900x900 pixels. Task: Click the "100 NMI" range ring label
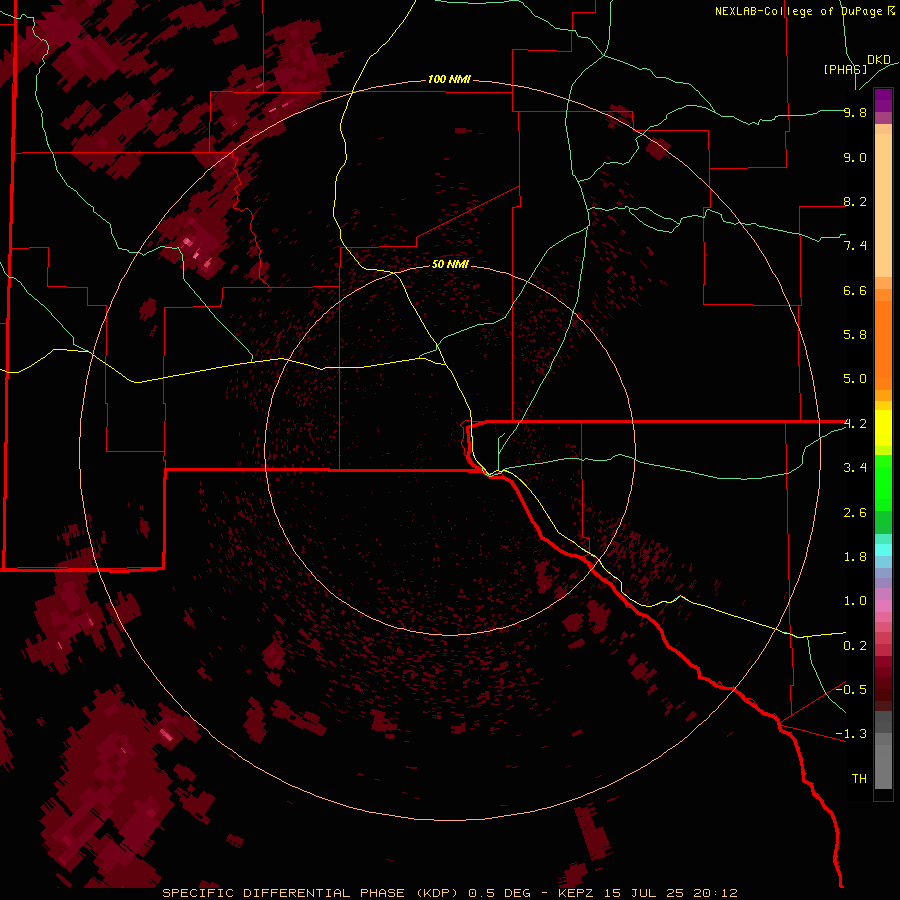point(449,79)
